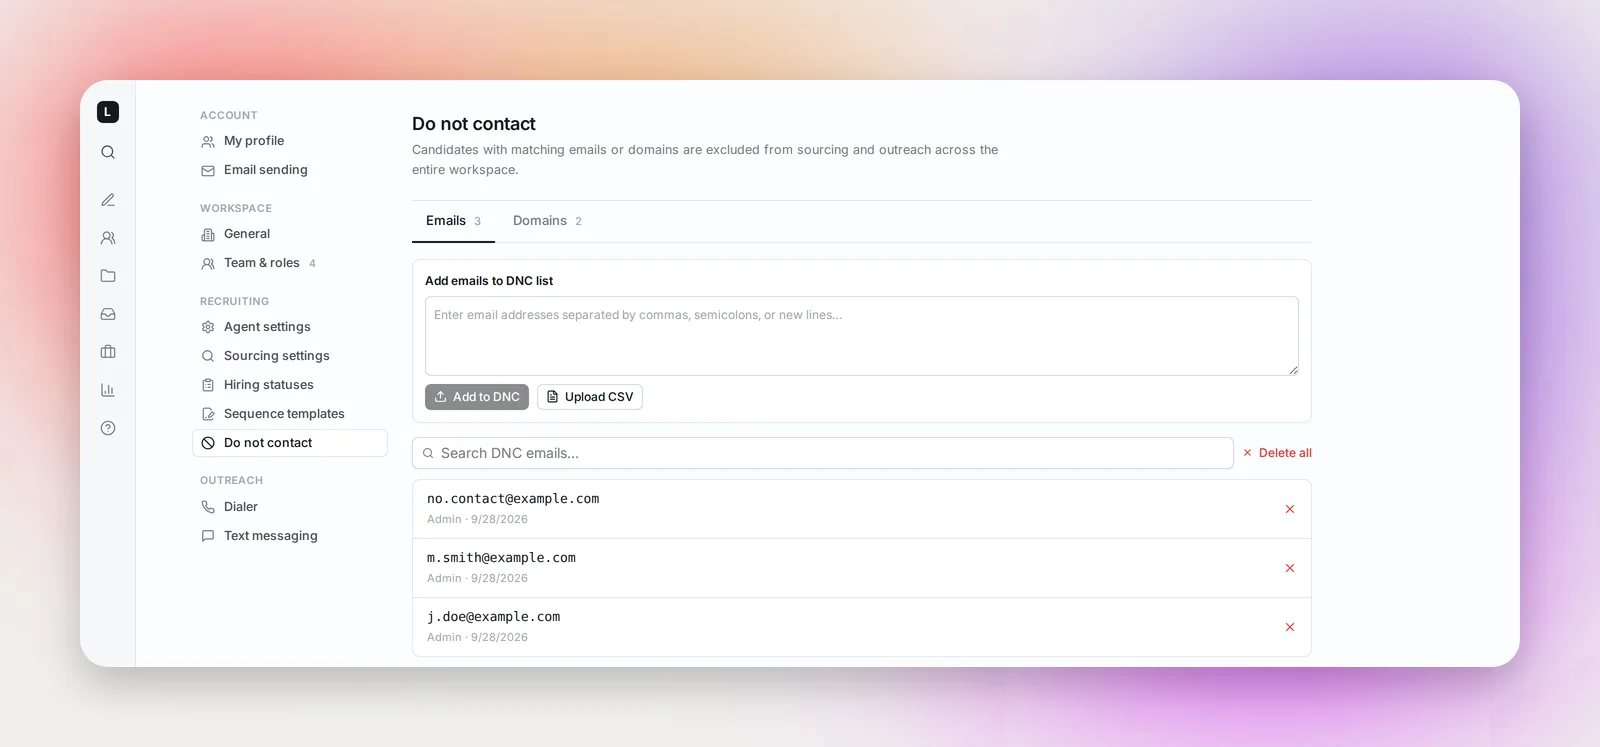Open My profile settings
Viewport: 1600px width, 747px height.
[289, 141]
